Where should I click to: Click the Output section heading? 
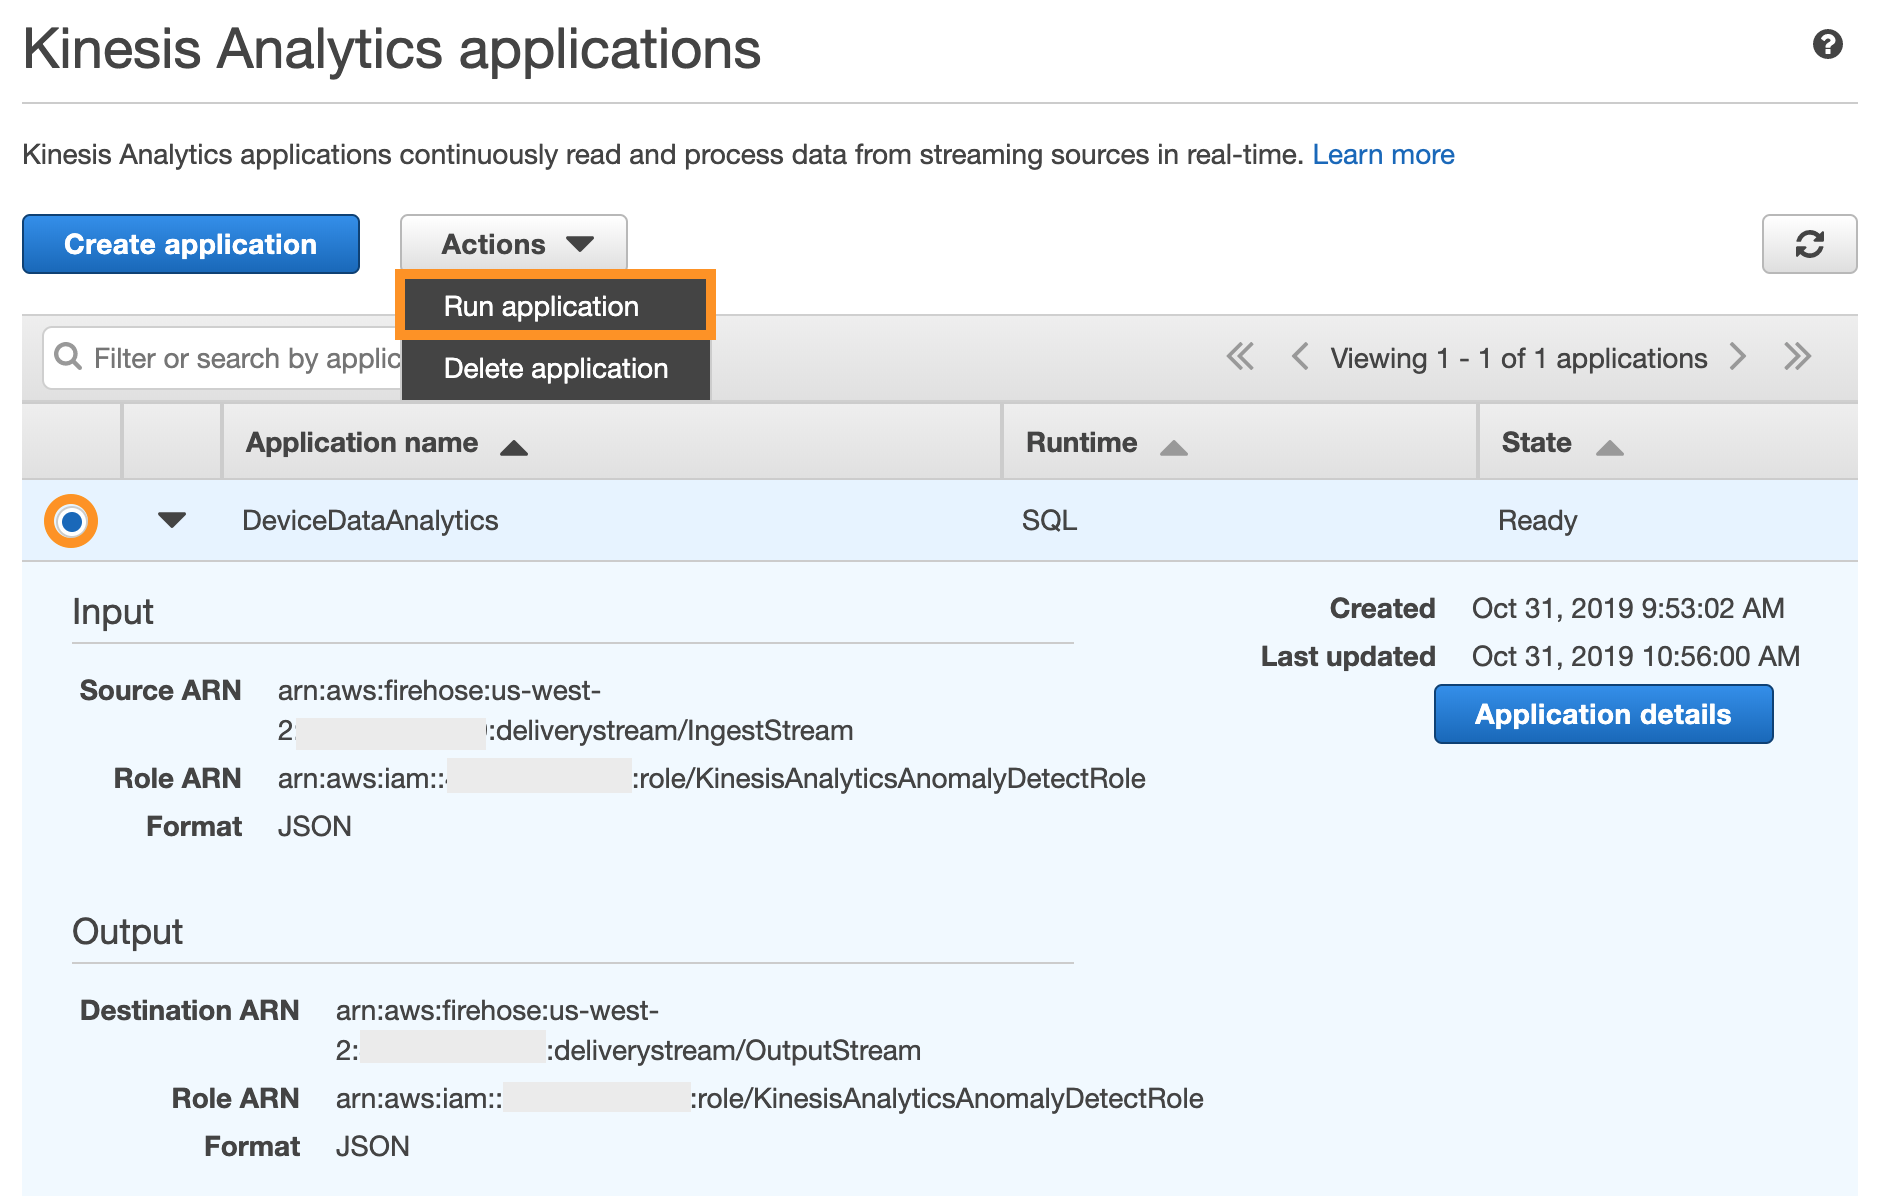127,932
